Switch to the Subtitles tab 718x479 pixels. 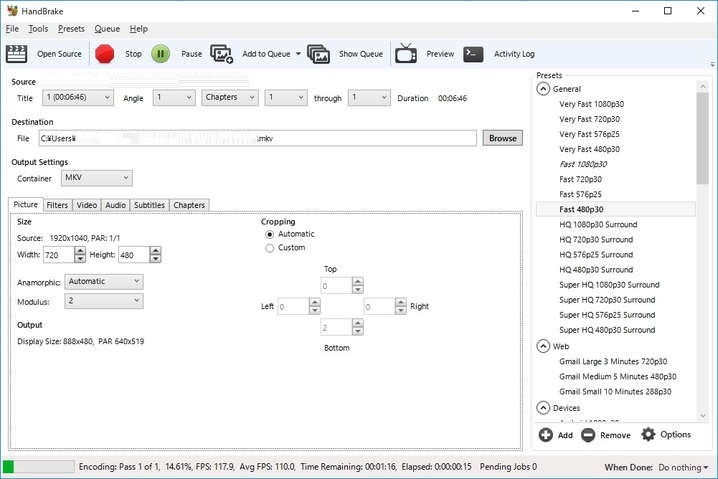pyautogui.click(x=149, y=205)
